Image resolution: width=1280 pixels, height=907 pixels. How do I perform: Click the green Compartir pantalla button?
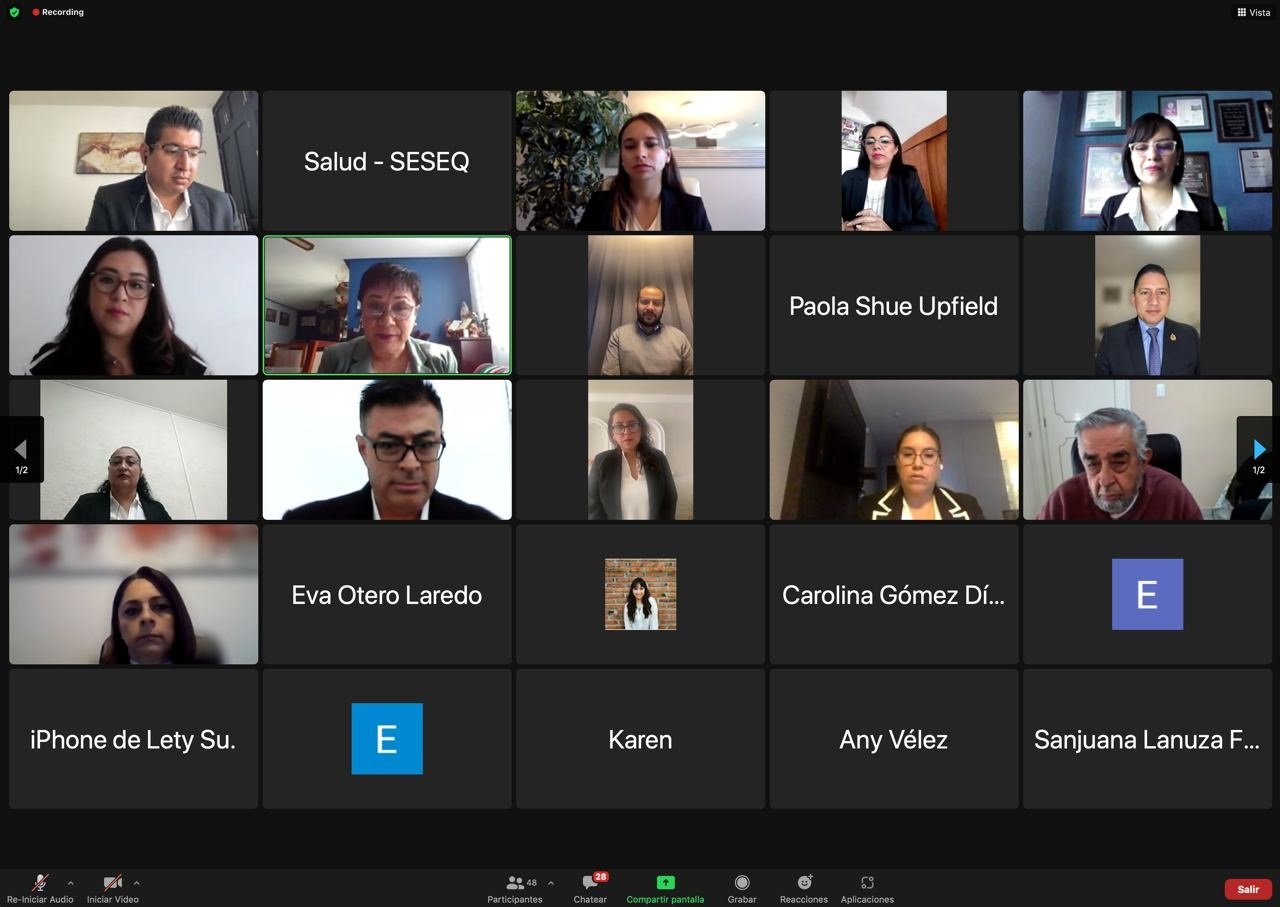tap(665, 887)
